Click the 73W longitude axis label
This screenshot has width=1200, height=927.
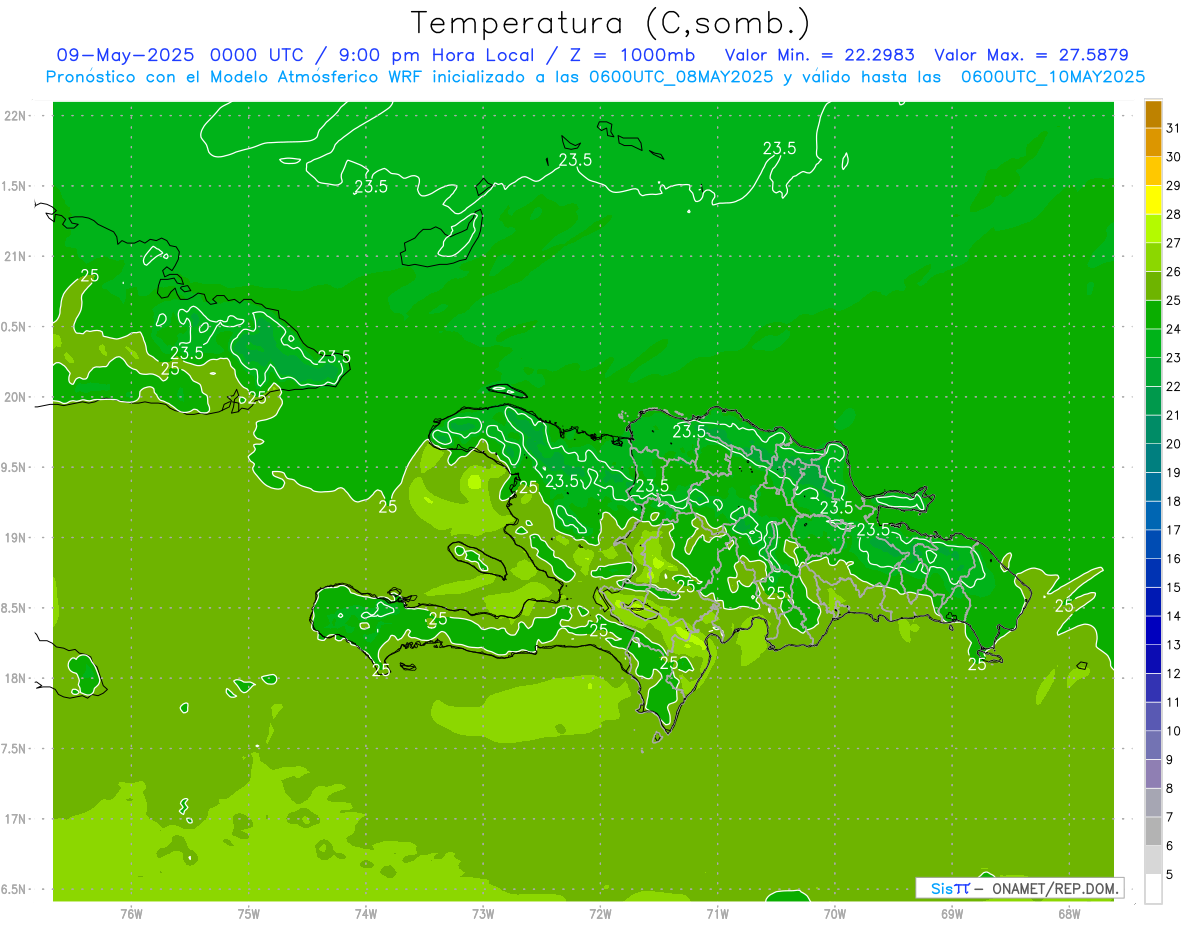pyautogui.click(x=483, y=914)
